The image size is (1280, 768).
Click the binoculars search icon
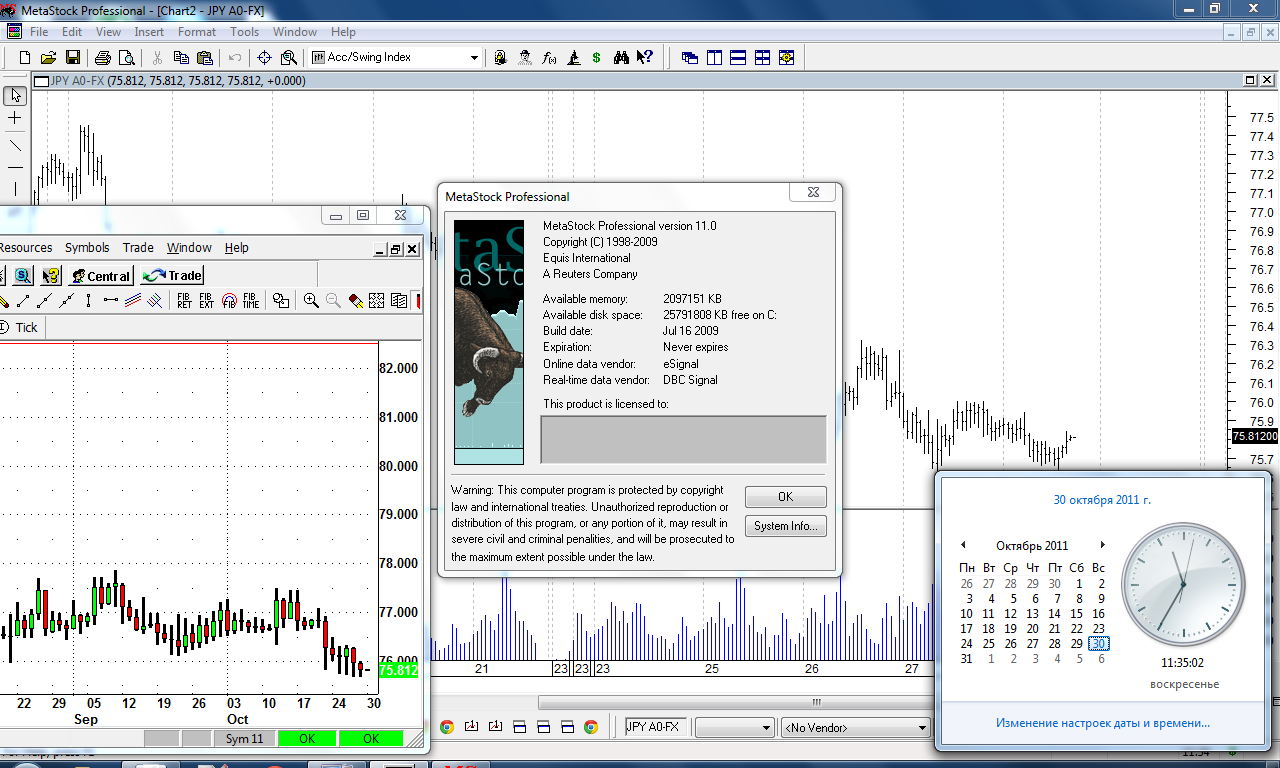coord(621,58)
